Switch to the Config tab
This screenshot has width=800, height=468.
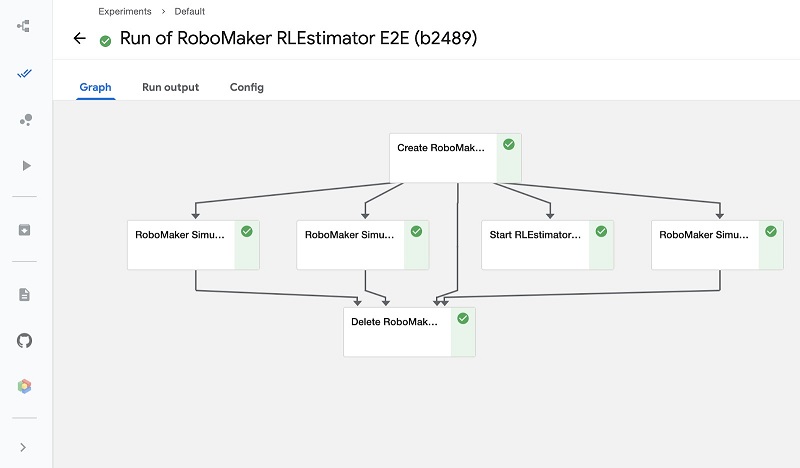pos(246,87)
